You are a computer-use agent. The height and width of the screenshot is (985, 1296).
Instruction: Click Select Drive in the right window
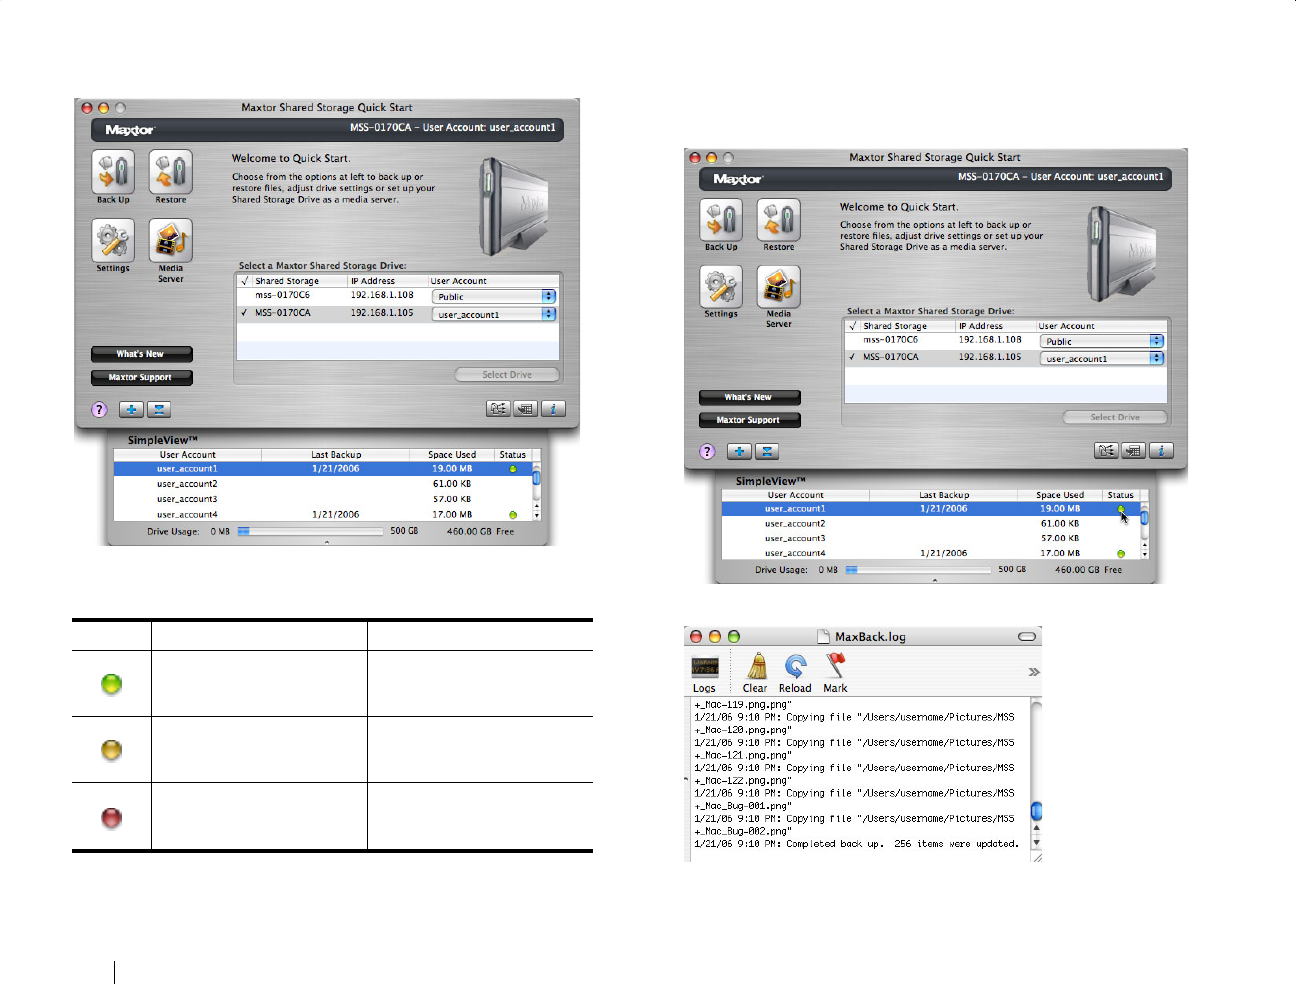point(1115,417)
